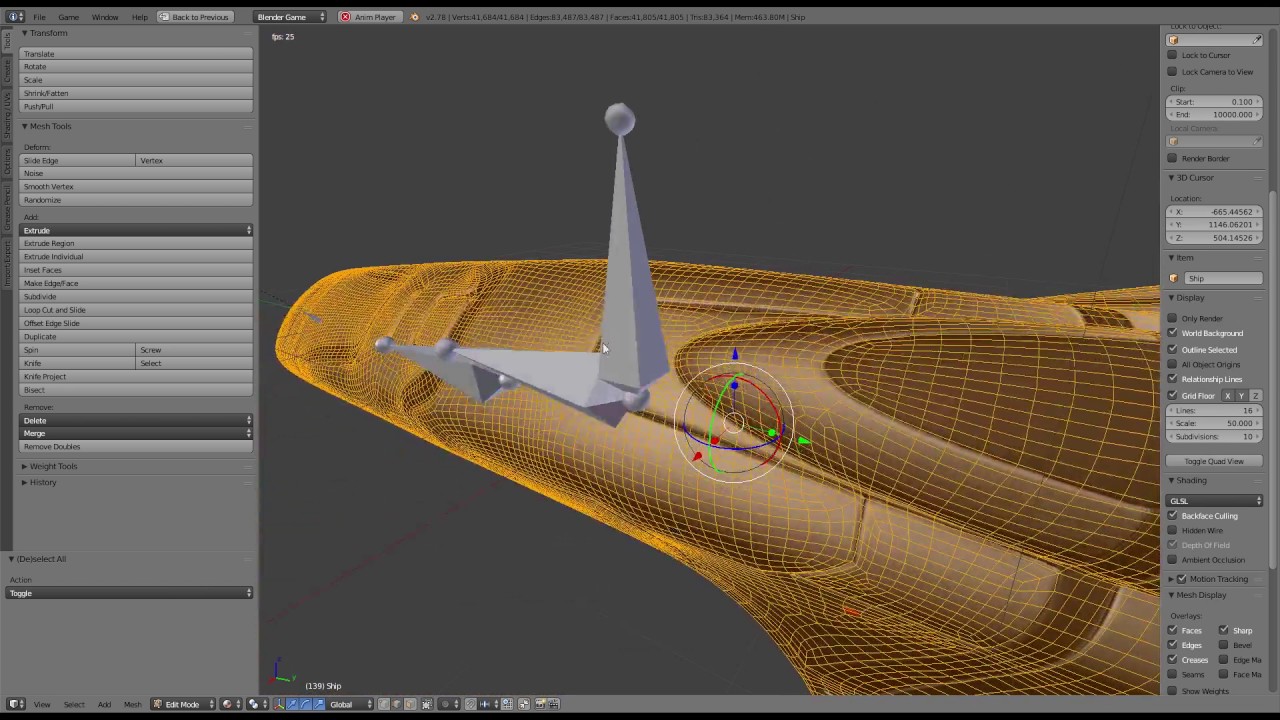Click the Remove Doubles button

pos(136,446)
